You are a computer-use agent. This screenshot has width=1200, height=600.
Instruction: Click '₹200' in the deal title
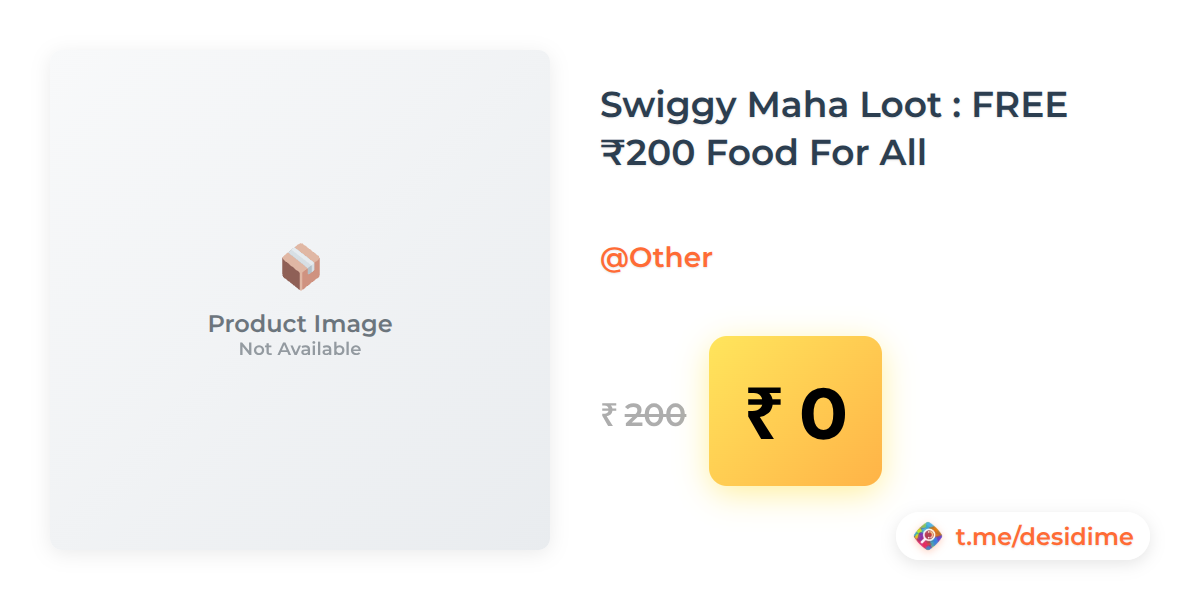(x=648, y=153)
